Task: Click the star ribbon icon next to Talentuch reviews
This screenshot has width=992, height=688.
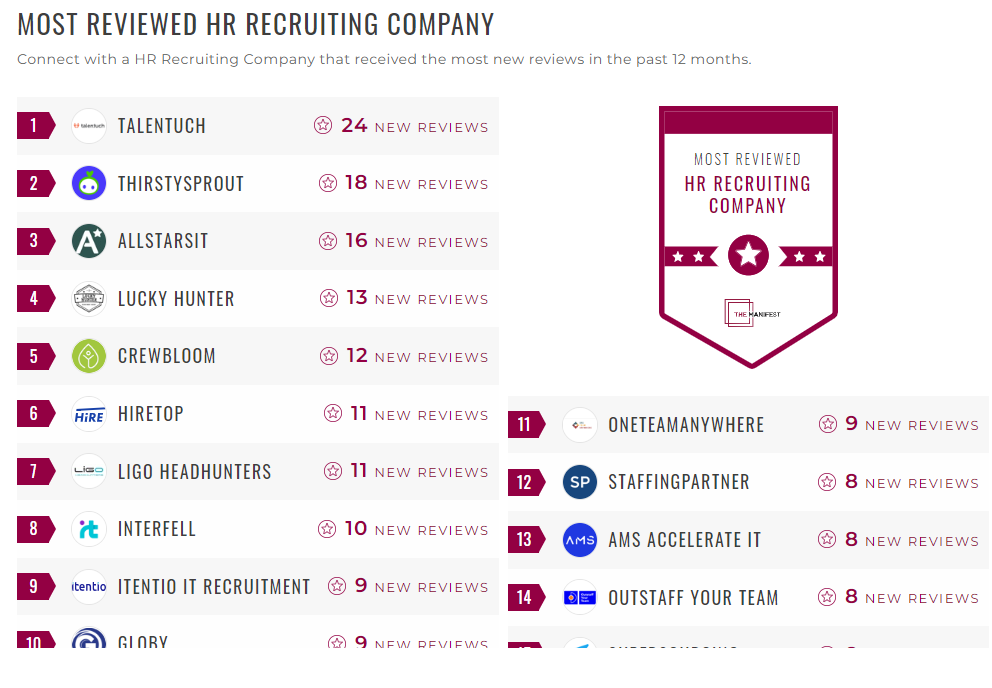Action: click(x=323, y=124)
